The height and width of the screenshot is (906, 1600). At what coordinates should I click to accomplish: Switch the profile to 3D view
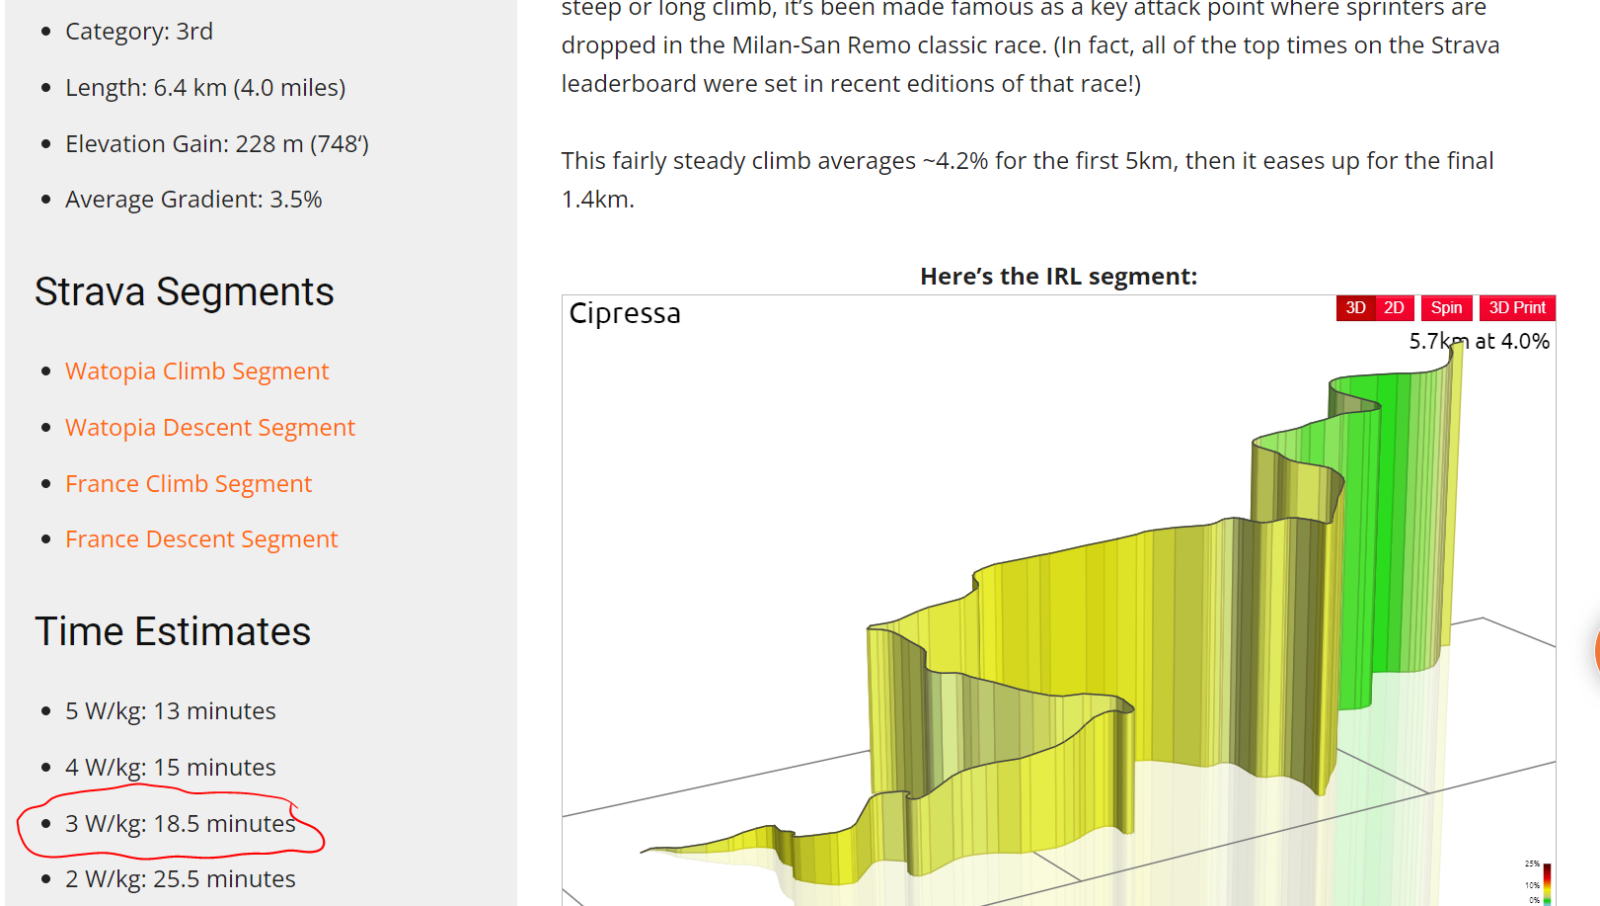click(1355, 308)
